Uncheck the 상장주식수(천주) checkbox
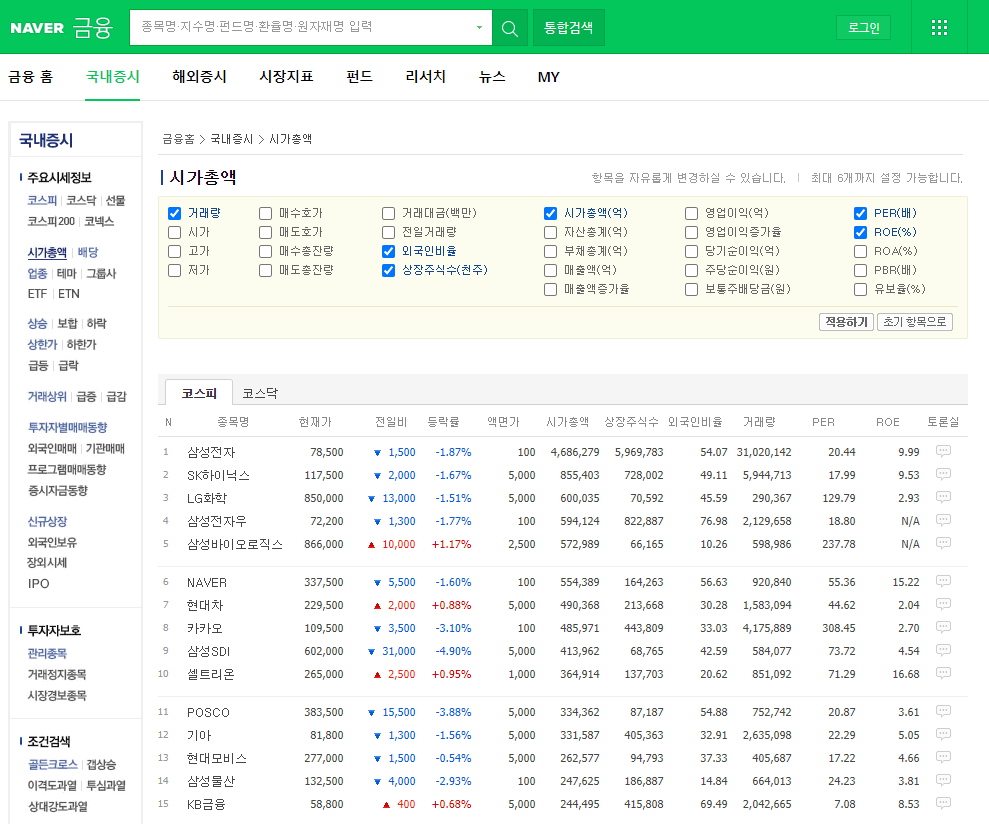989x824 pixels. pyautogui.click(x=389, y=270)
